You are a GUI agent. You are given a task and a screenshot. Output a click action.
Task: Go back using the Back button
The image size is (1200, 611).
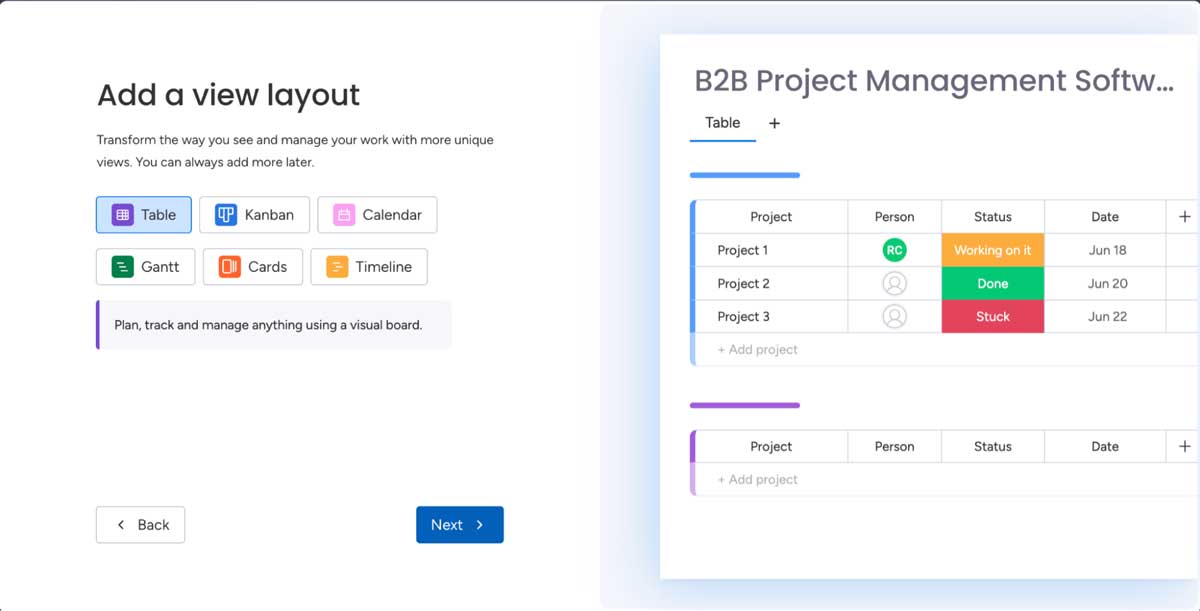click(140, 525)
